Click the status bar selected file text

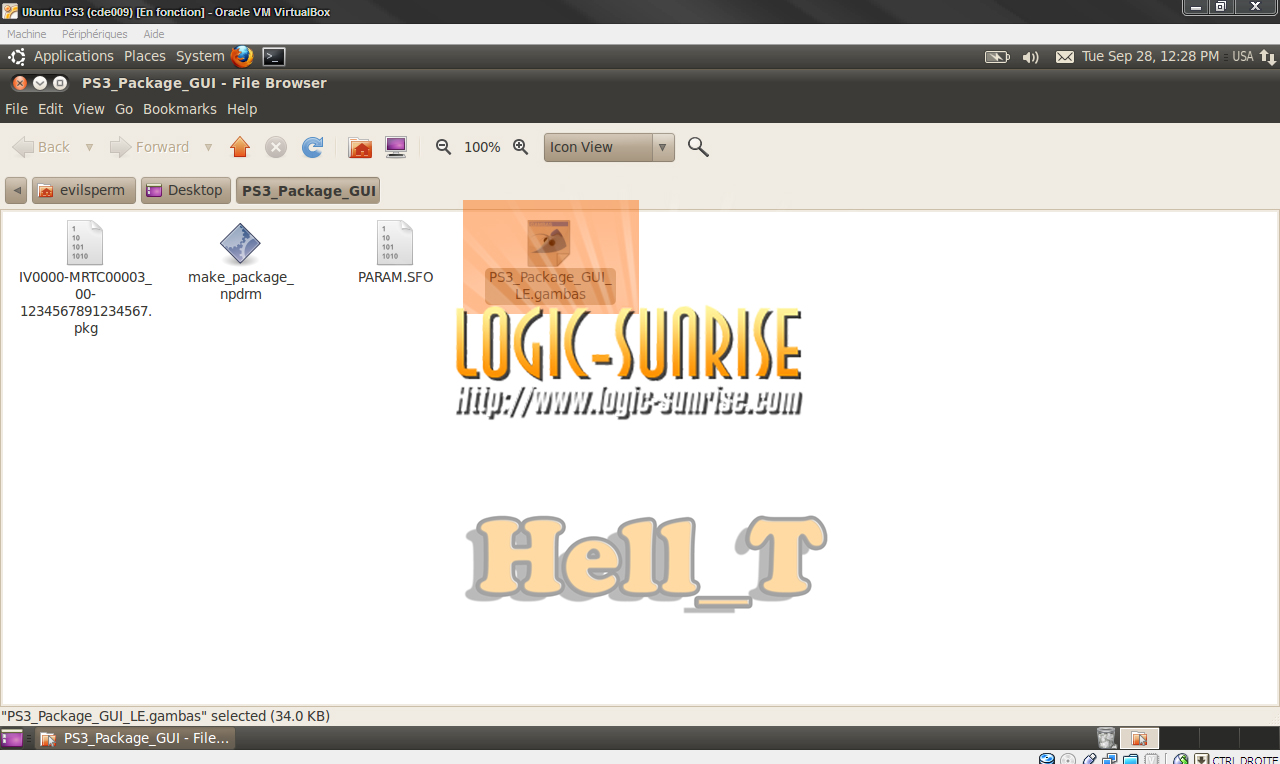coord(166,716)
